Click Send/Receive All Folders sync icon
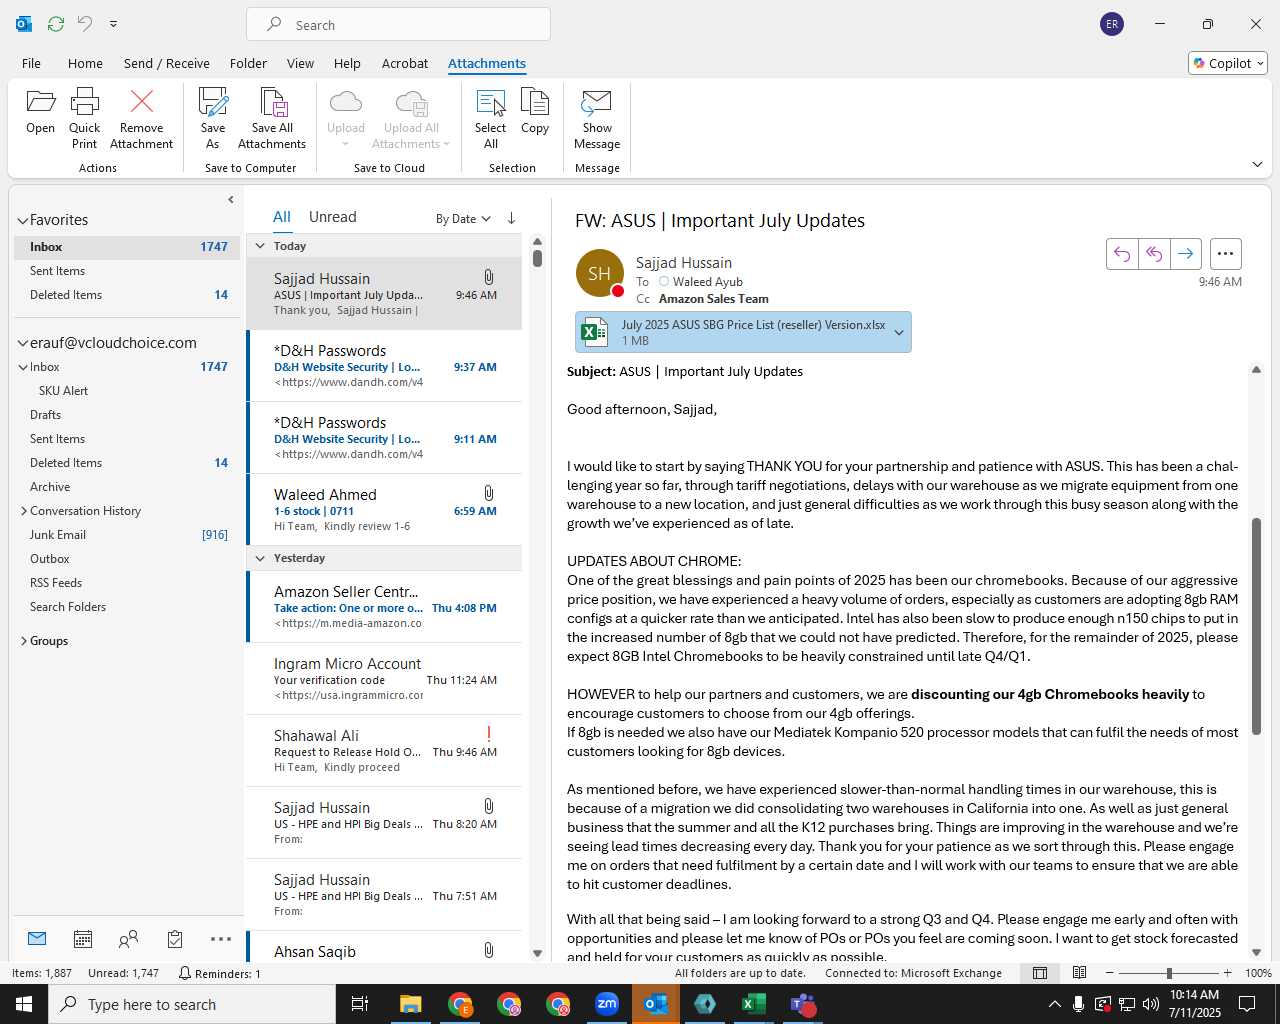1280x1024 pixels. tap(56, 24)
